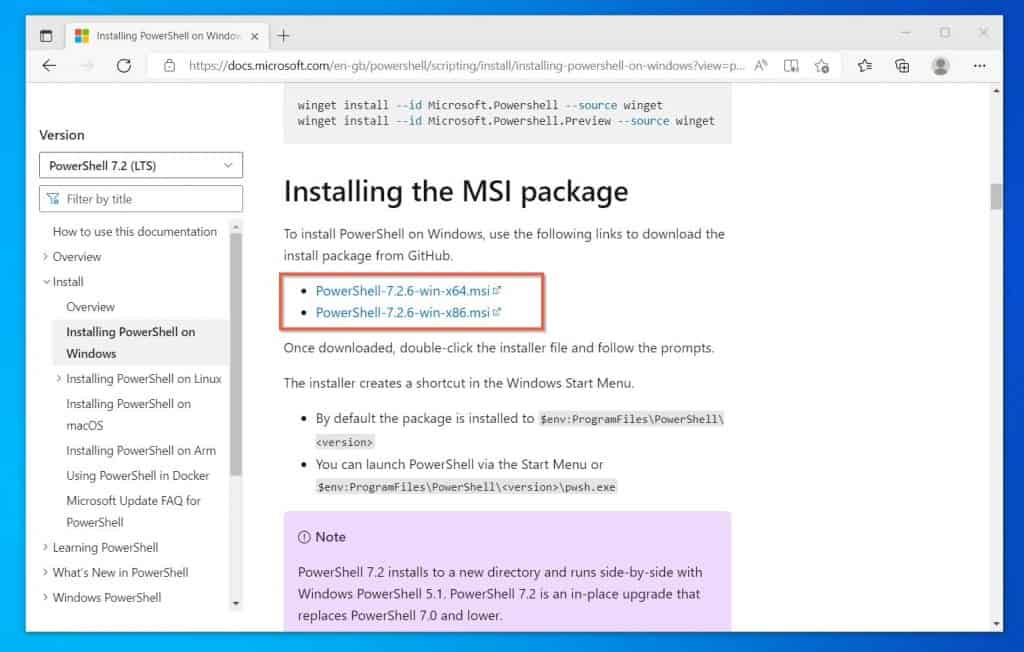
Task: Click the Note info circle icon
Action: click(x=304, y=537)
